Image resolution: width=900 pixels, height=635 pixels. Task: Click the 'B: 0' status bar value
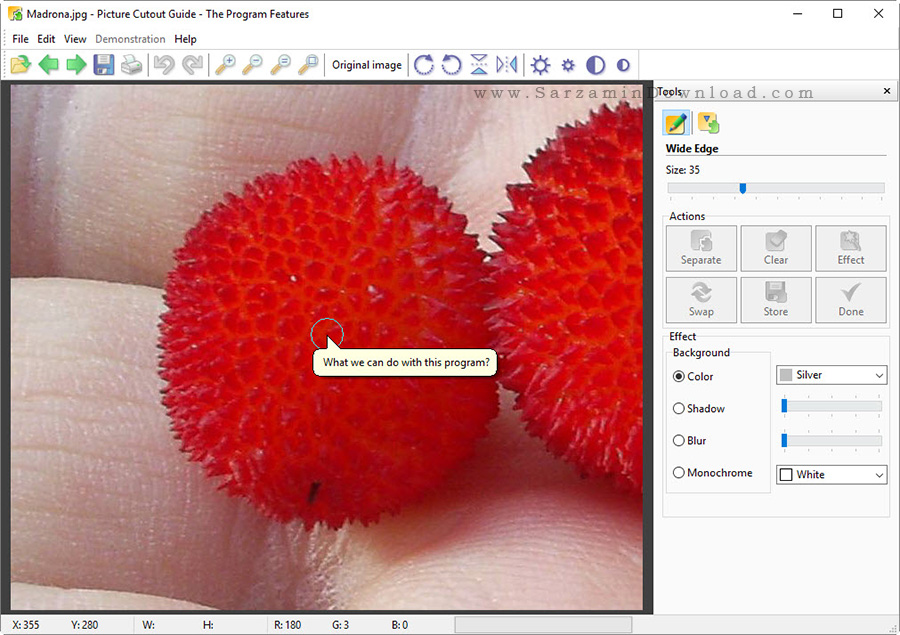click(399, 625)
